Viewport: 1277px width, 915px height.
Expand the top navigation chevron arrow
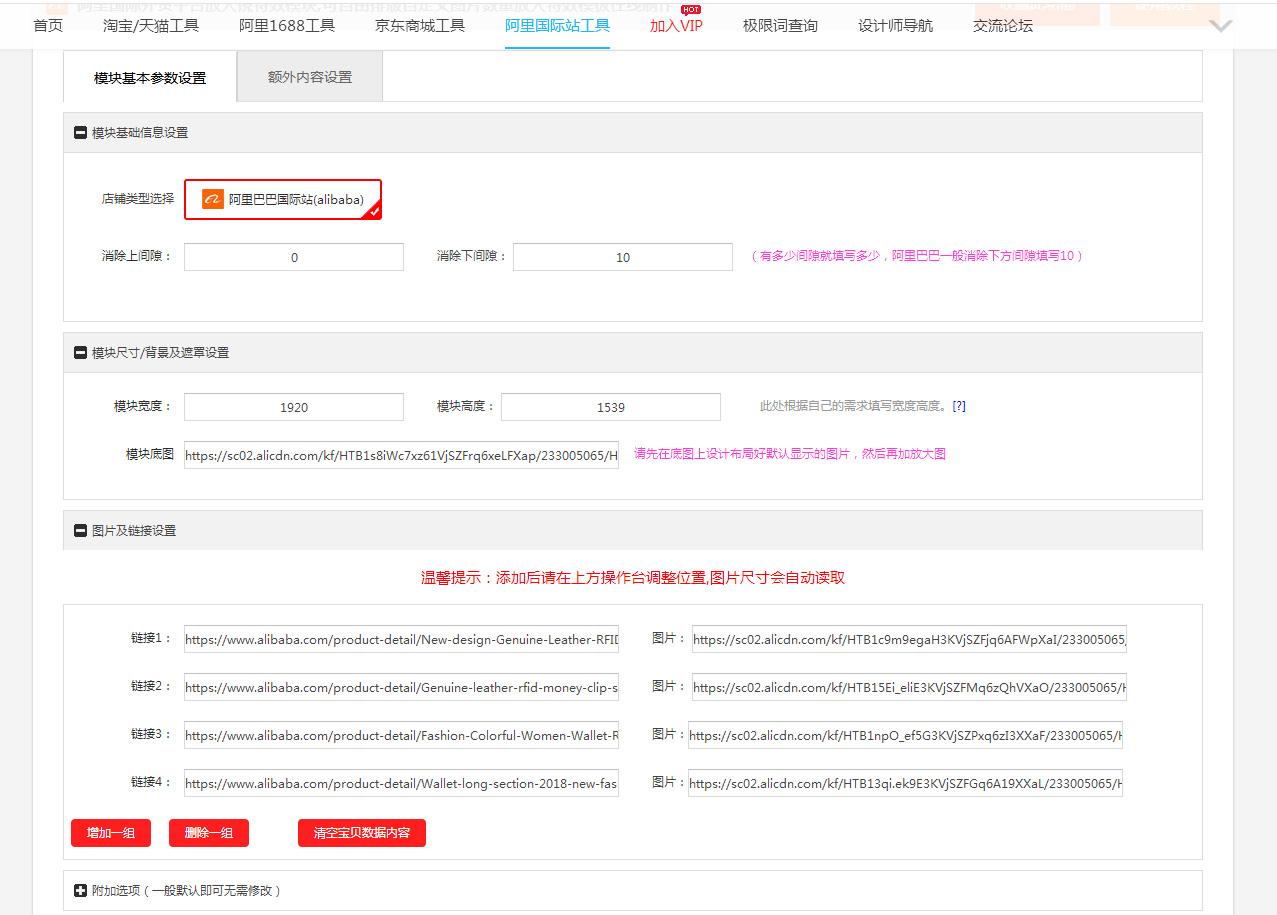coord(1220,26)
